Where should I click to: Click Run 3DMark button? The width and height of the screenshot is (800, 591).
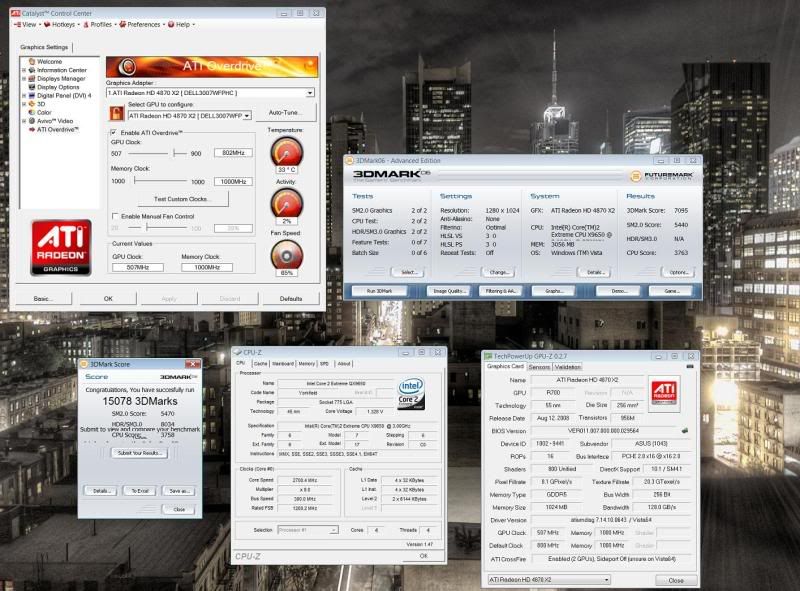click(379, 291)
